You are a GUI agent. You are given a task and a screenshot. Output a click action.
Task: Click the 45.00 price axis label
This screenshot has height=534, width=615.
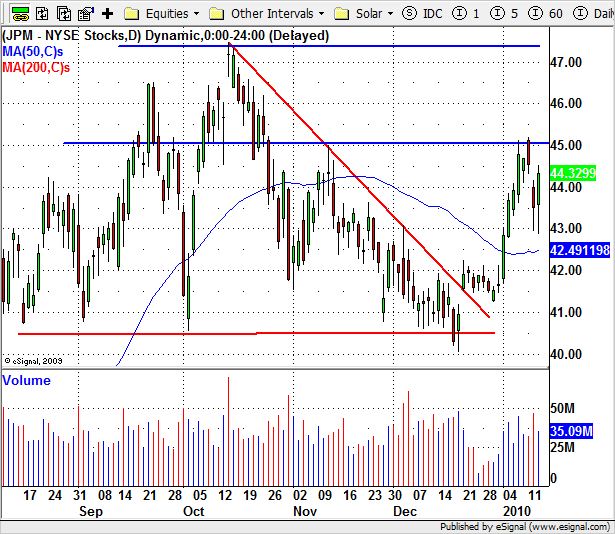click(x=566, y=145)
